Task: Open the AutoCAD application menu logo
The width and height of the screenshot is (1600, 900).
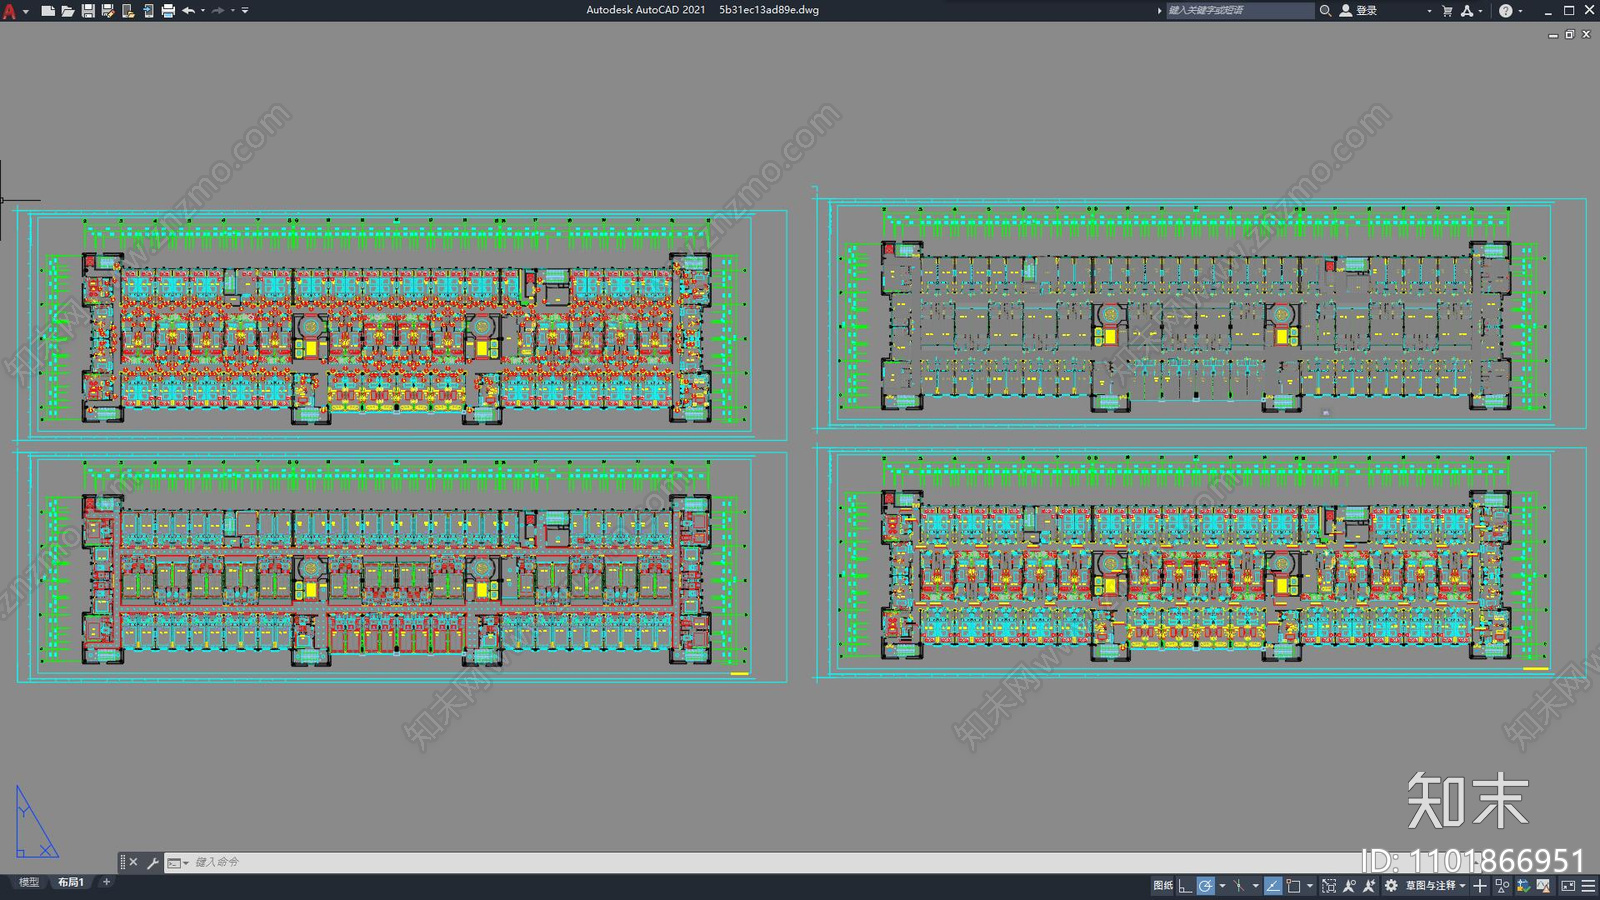Action: pyautogui.click(x=10, y=11)
